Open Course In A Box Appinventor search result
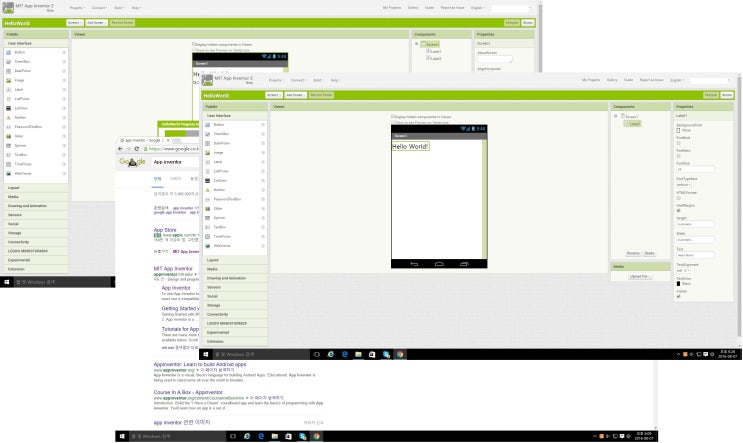Image resolution: width=743 pixels, height=443 pixels. (x=188, y=392)
